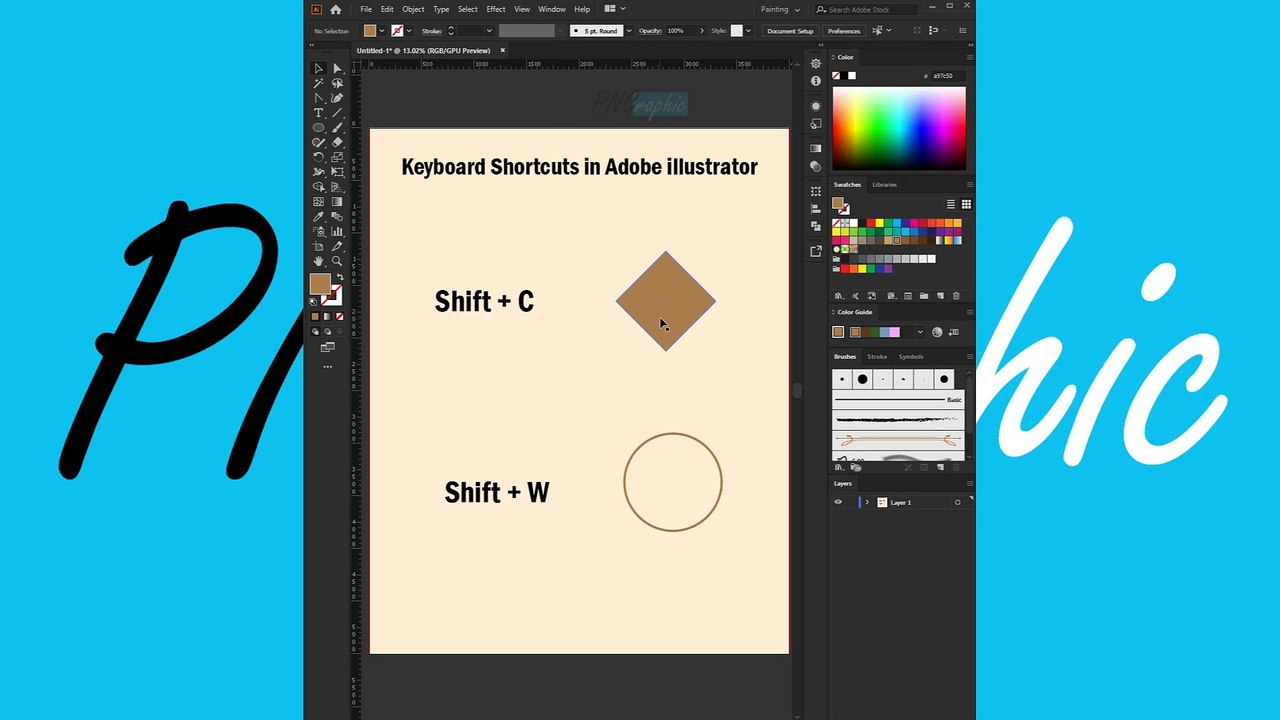Delete swatch with the Swatches trash icon

pyautogui.click(x=956, y=296)
